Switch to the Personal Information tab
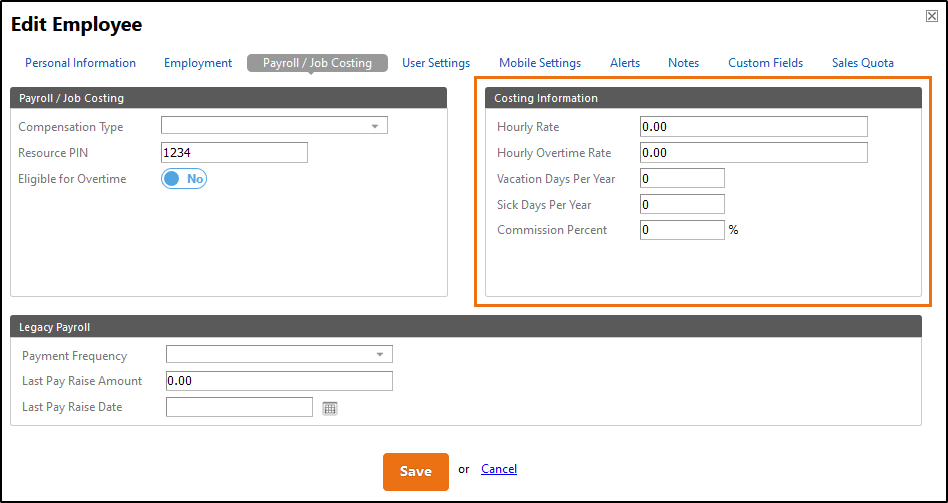This screenshot has width=948, height=503. click(80, 63)
